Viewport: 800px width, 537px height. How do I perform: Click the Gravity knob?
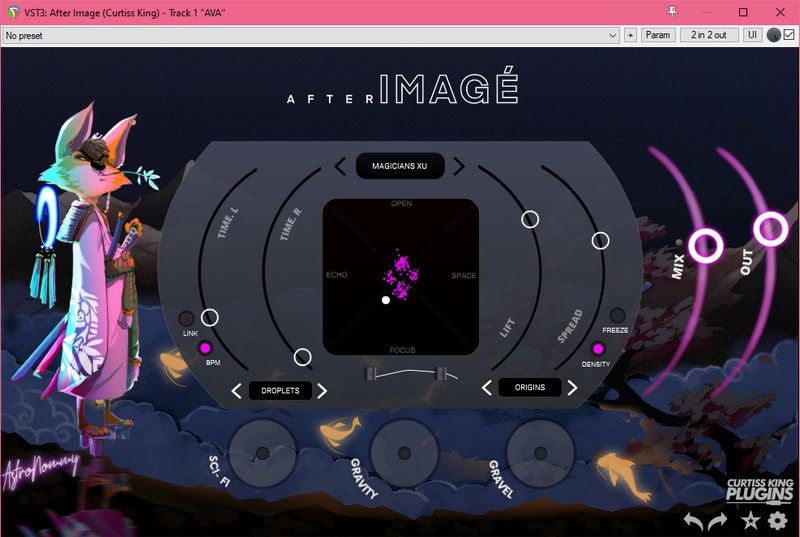[x=403, y=453]
